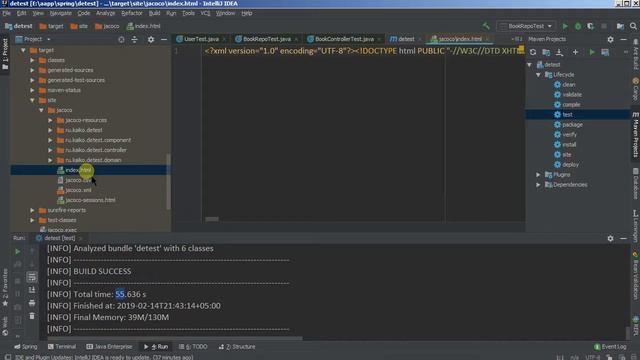Image resolution: width=640 pixels, height=360 pixels.
Task: Collapse the jacoco folder in the tree
Action: pyautogui.click(x=41, y=110)
